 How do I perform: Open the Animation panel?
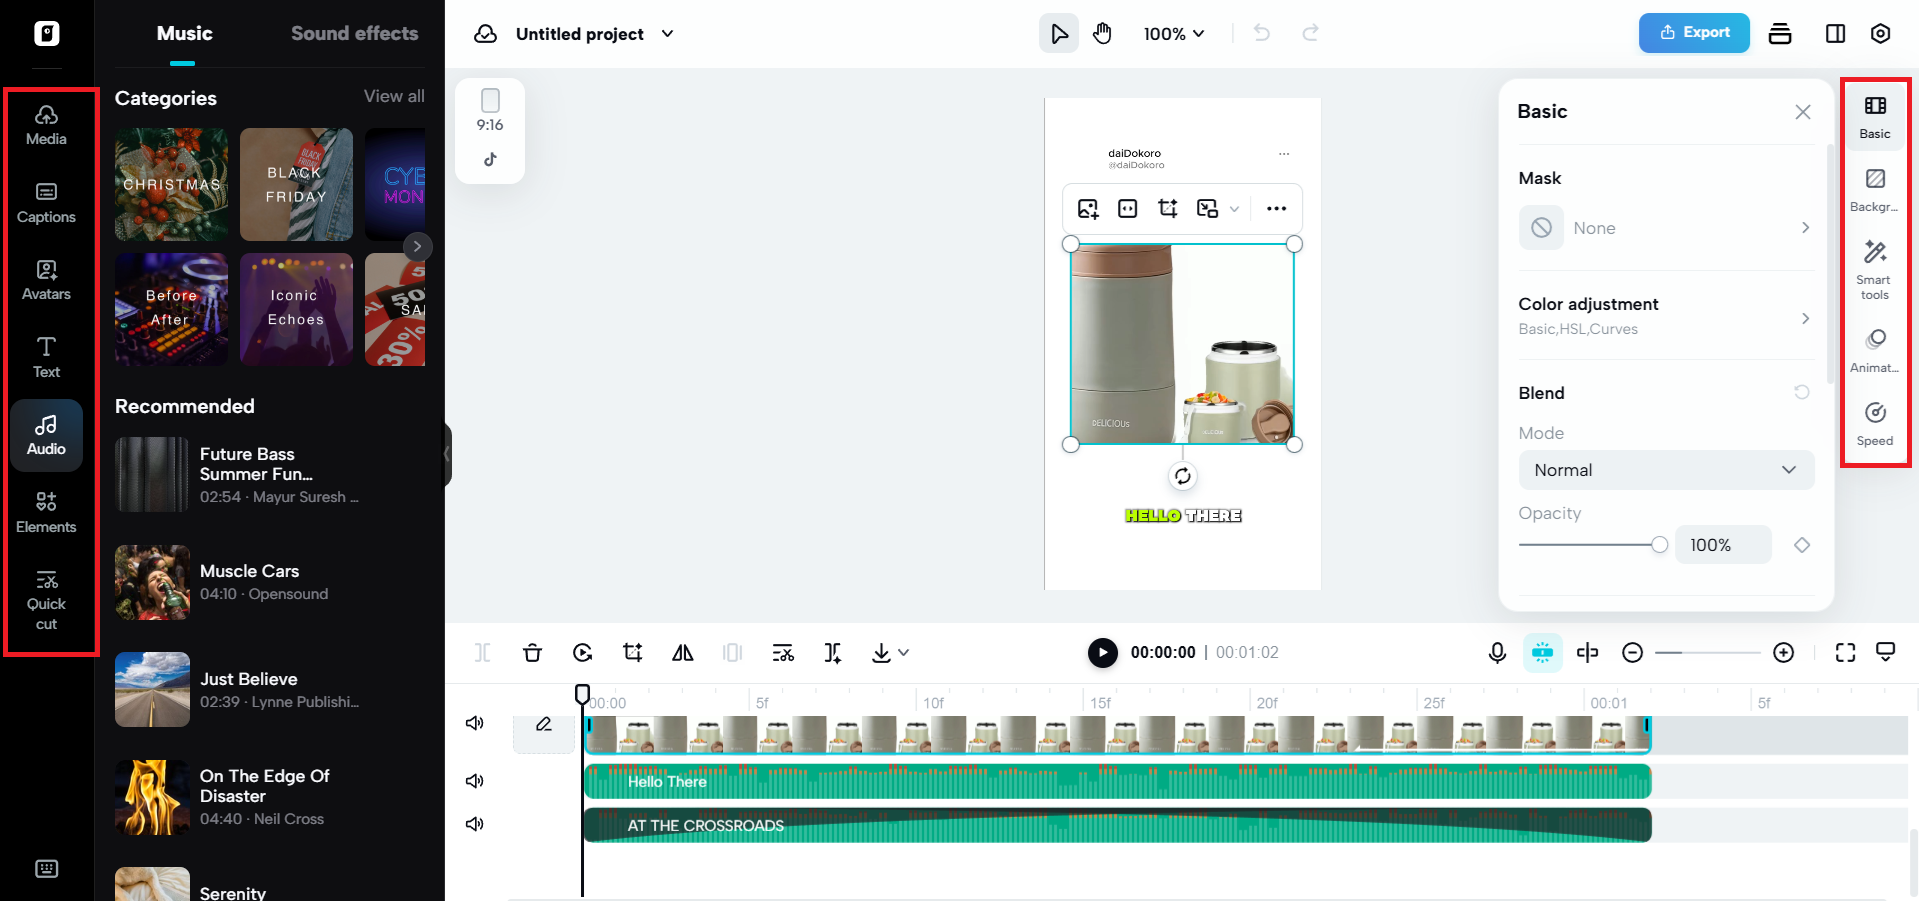[1875, 351]
